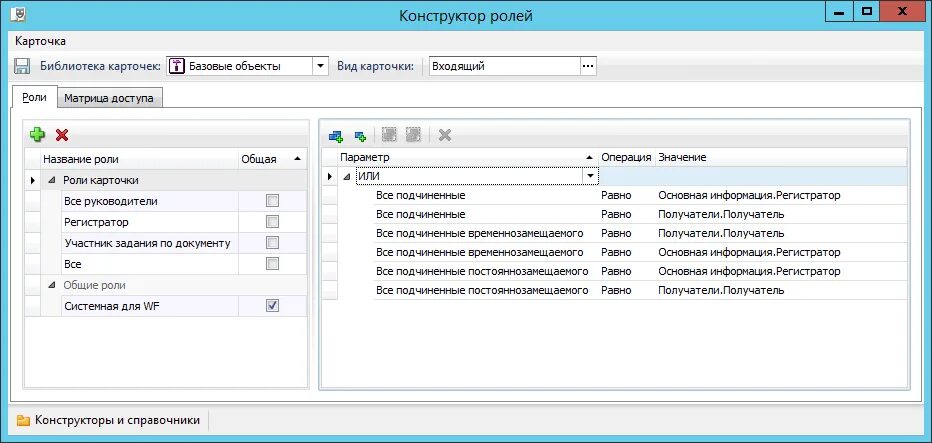The image size is (932, 443).
Task: Click the first greyed grouping toolbar icon
Action: coord(389,135)
